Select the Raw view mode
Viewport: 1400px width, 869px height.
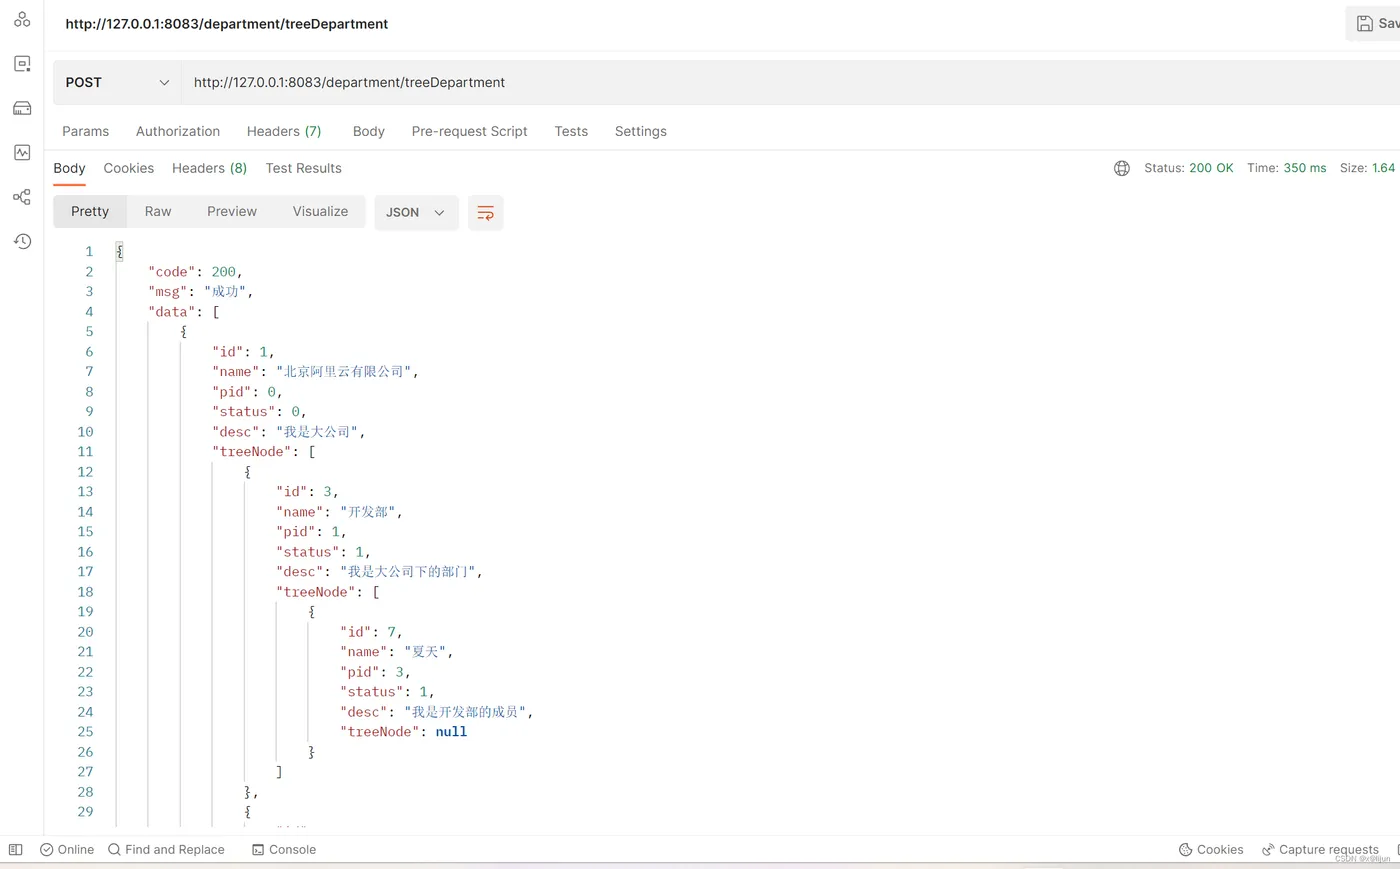(158, 211)
